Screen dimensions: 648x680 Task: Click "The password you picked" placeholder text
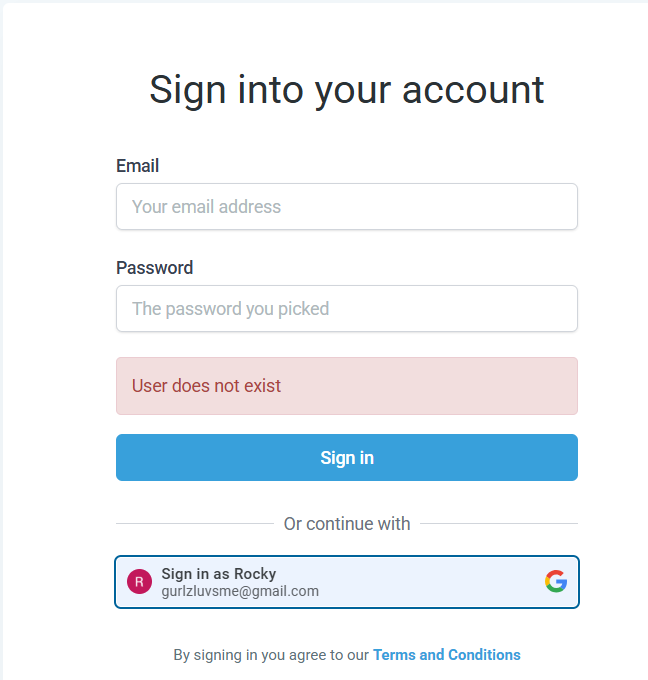(x=230, y=309)
